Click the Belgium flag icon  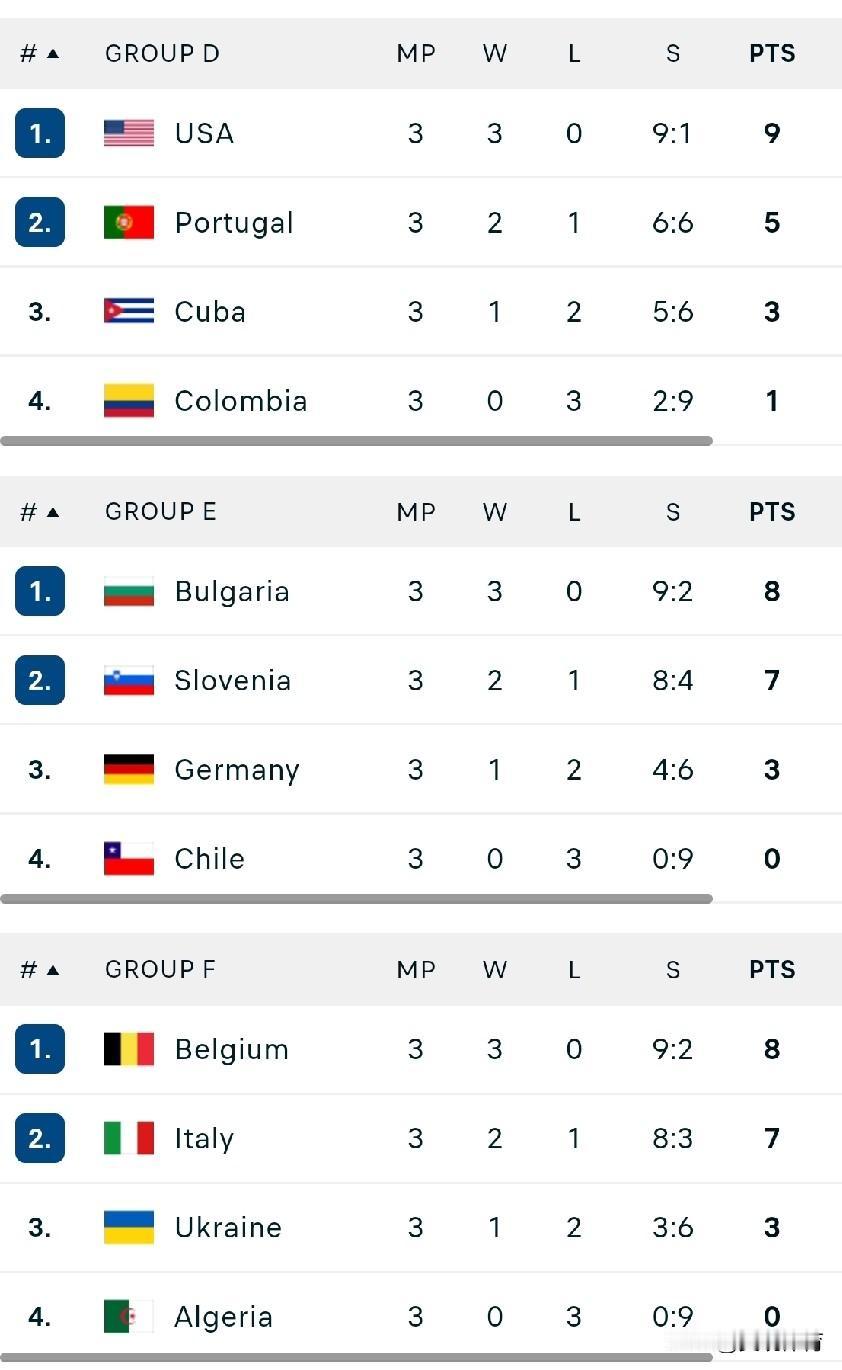129,1049
